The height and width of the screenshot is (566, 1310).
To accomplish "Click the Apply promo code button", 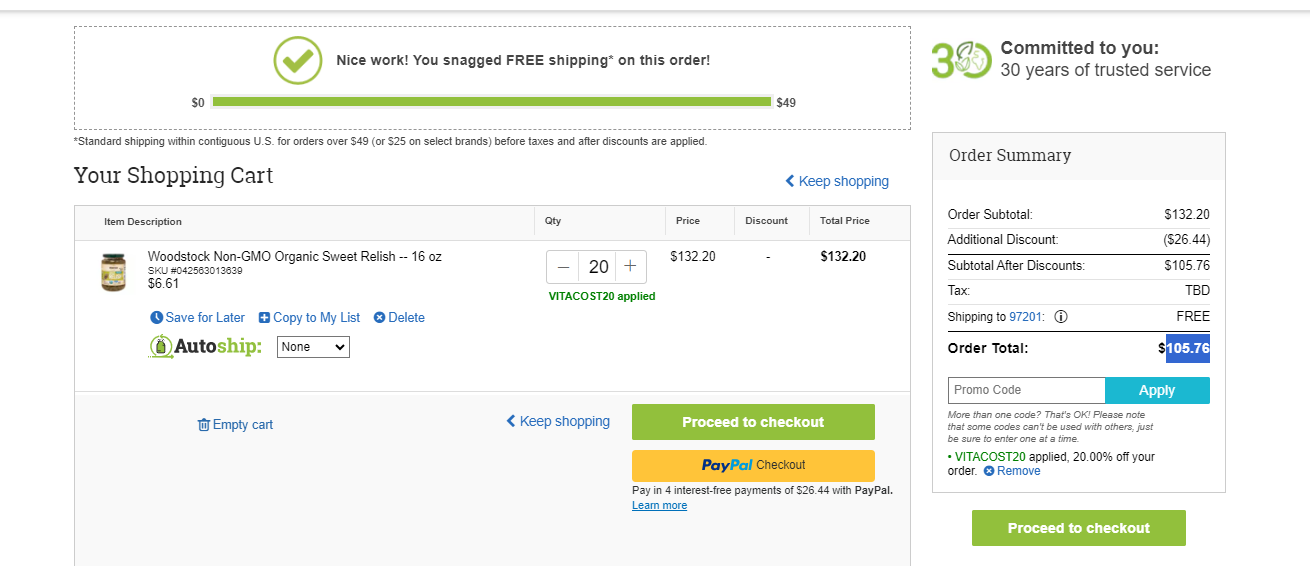I will tap(1157, 390).
